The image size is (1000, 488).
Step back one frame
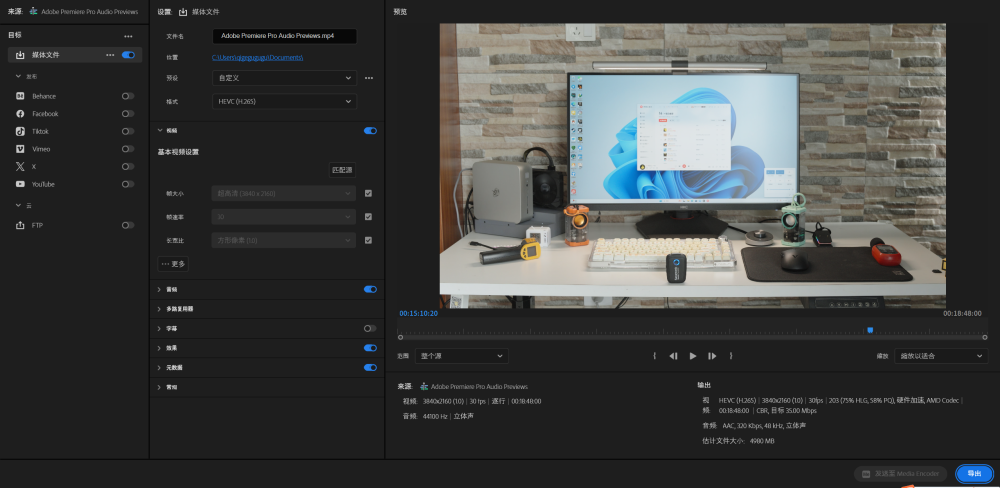673,356
